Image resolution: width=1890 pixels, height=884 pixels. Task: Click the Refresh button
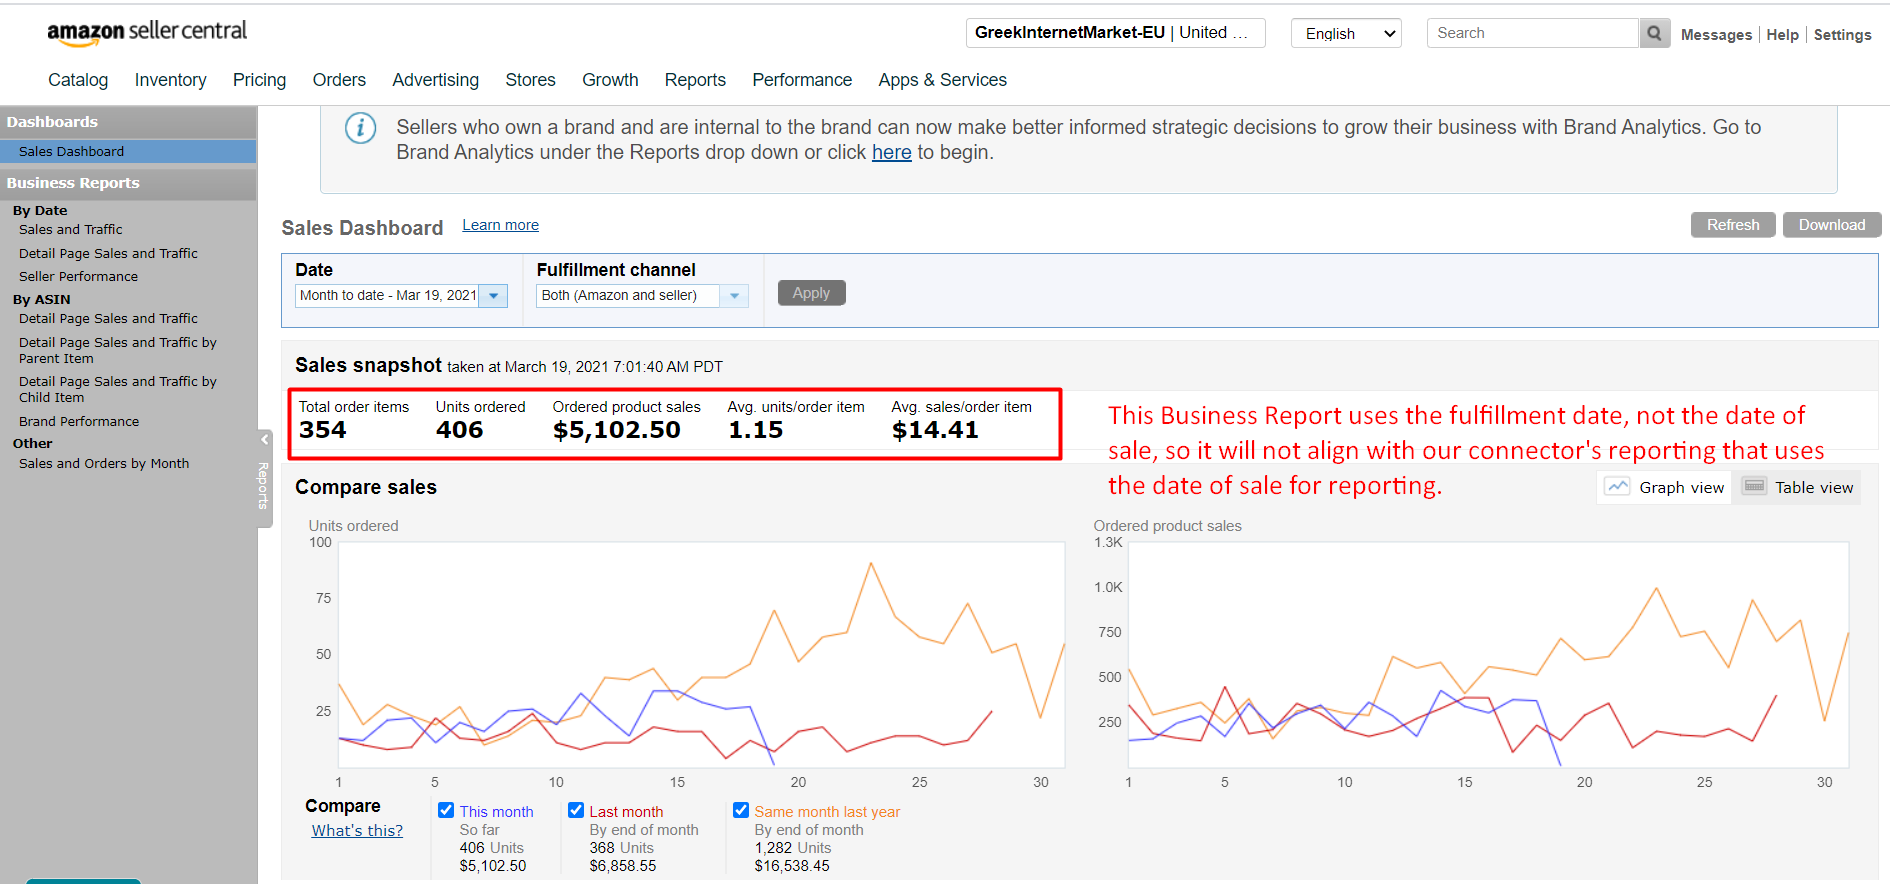pyautogui.click(x=1733, y=225)
